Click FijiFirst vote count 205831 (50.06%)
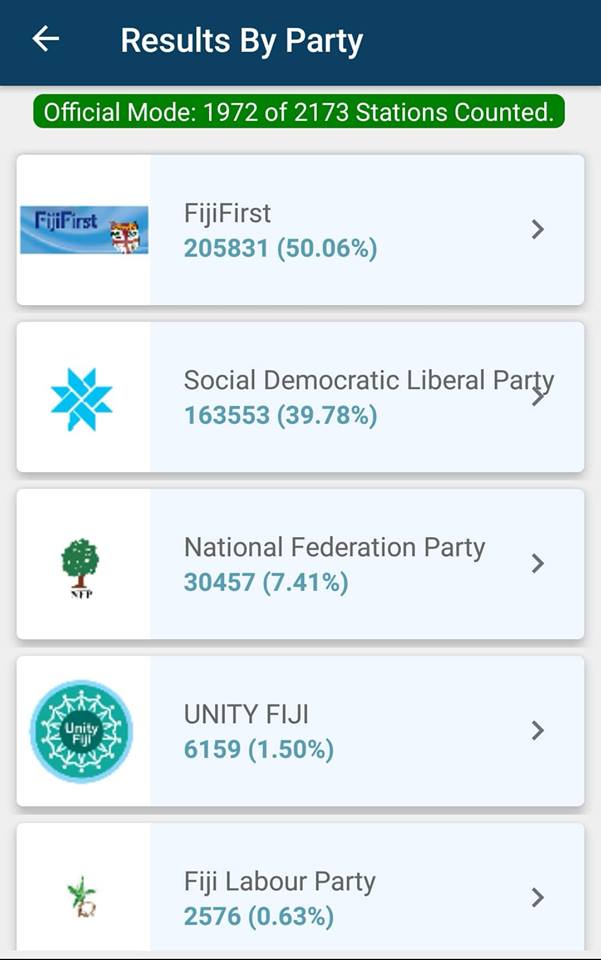The height and width of the screenshot is (960, 601). (x=280, y=248)
